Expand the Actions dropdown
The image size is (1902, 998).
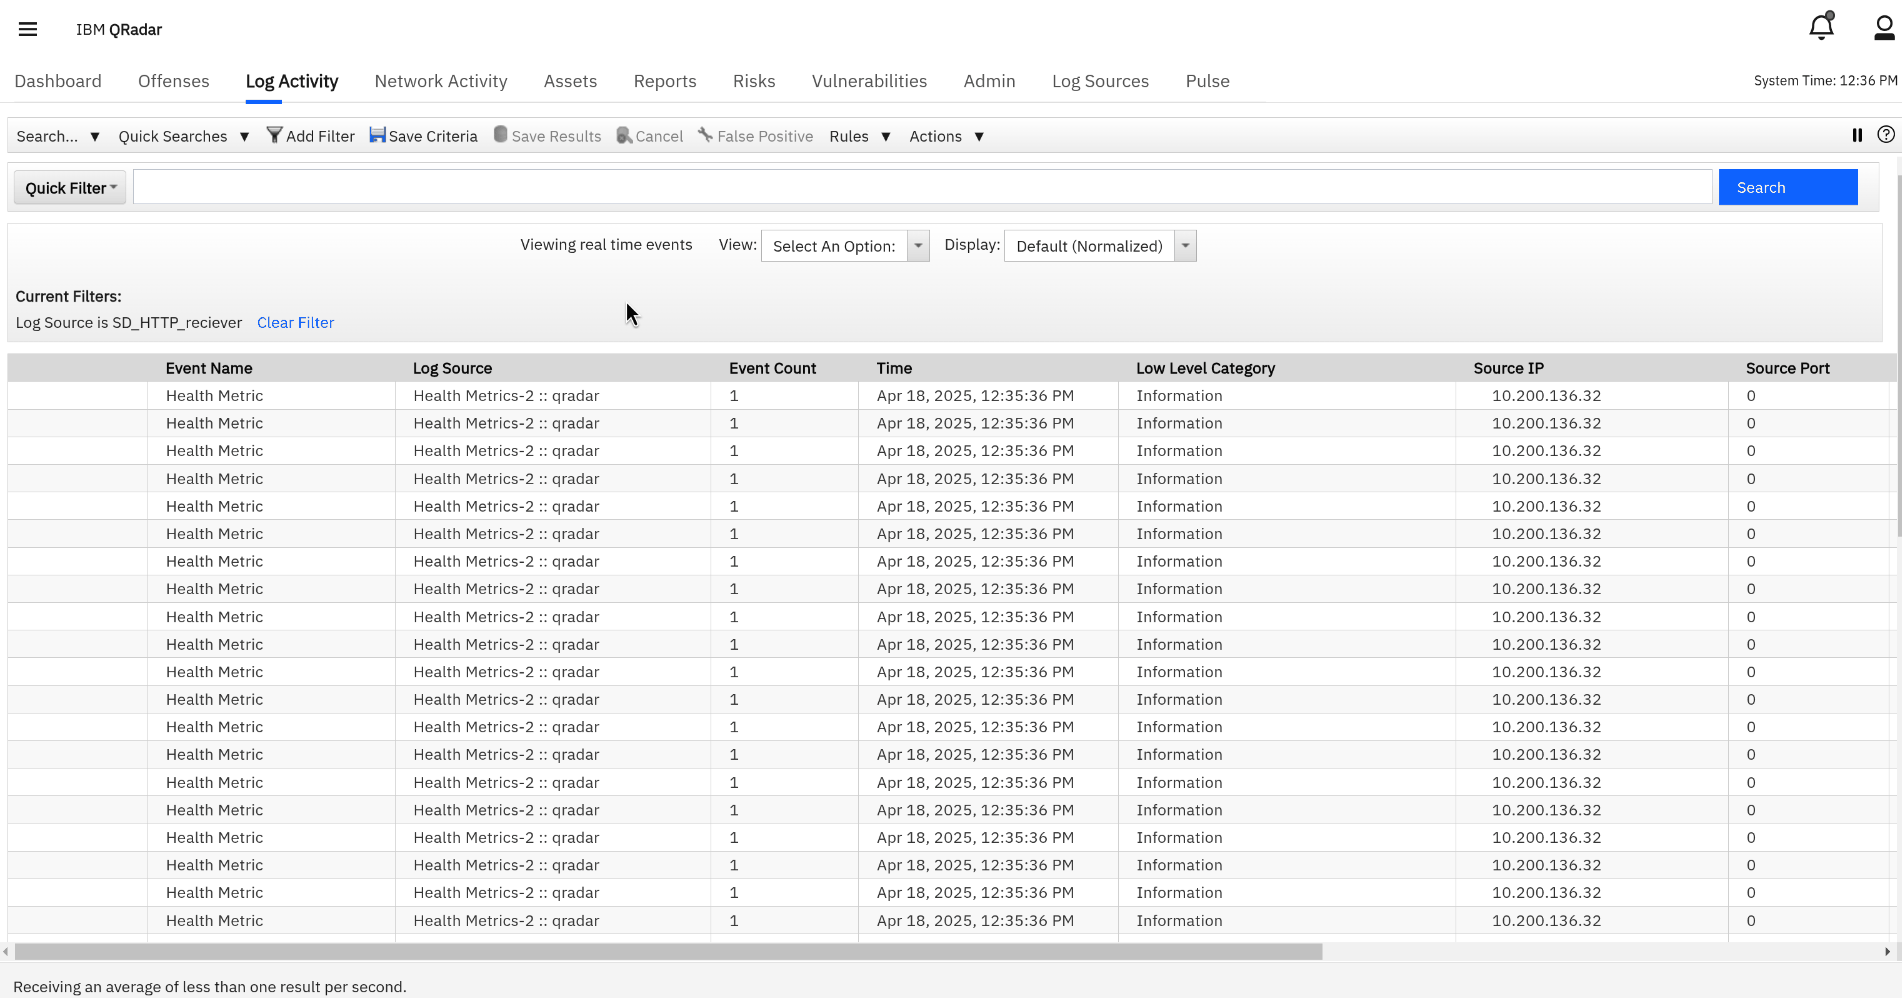(947, 136)
